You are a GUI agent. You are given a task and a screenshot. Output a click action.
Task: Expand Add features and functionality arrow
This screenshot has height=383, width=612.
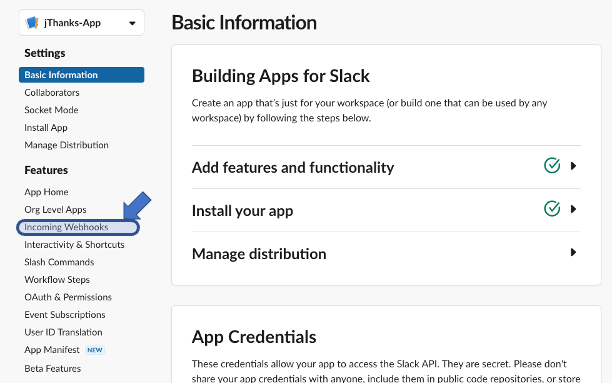pyautogui.click(x=573, y=166)
